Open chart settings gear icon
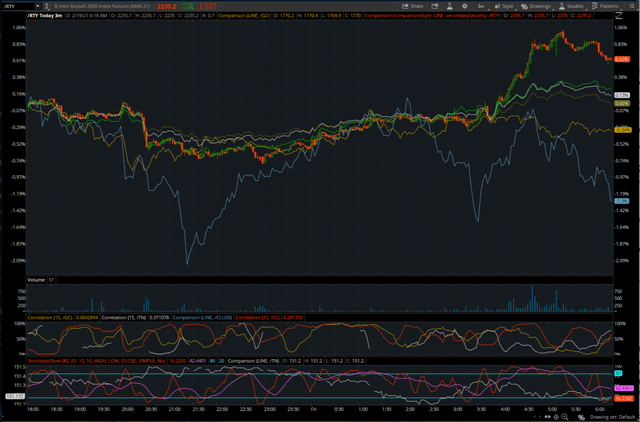This screenshot has height=422, width=640. (464, 6)
